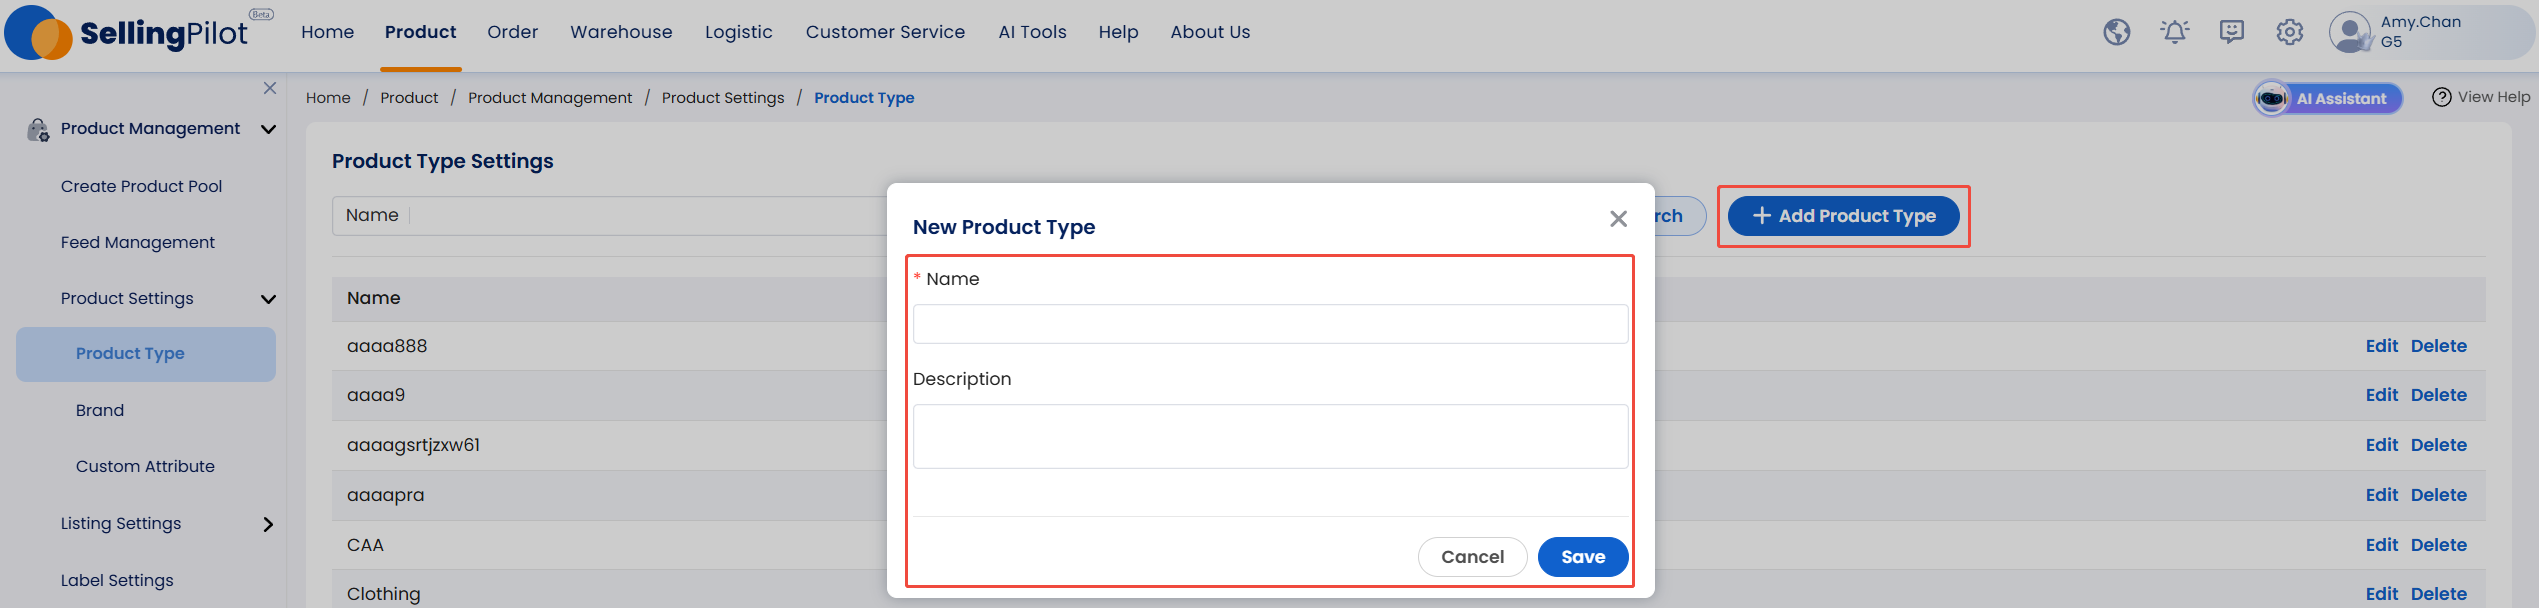Edit the Clothing row

coord(2381,594)
